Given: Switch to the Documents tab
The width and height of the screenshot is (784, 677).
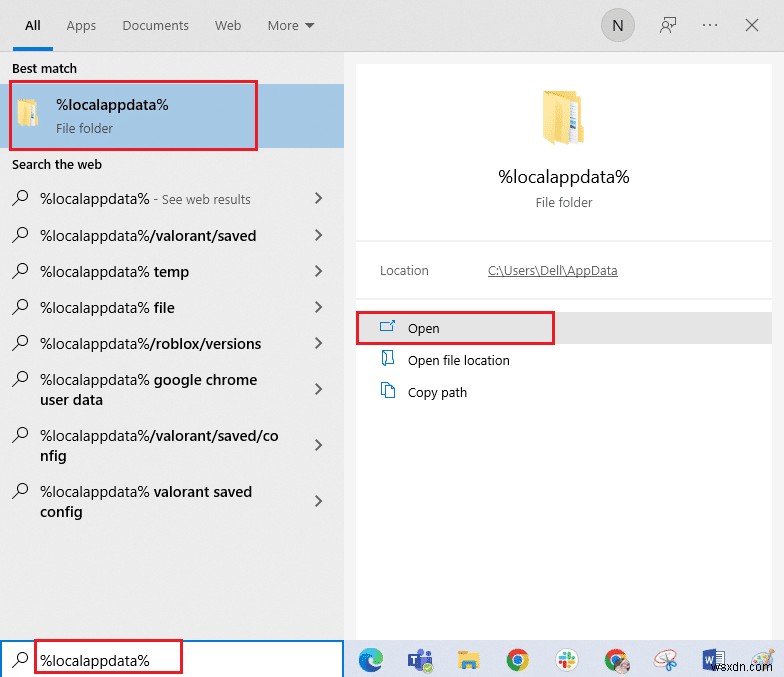Looking at the screenshot, I should pyautogui.click(x=155, y=26).
